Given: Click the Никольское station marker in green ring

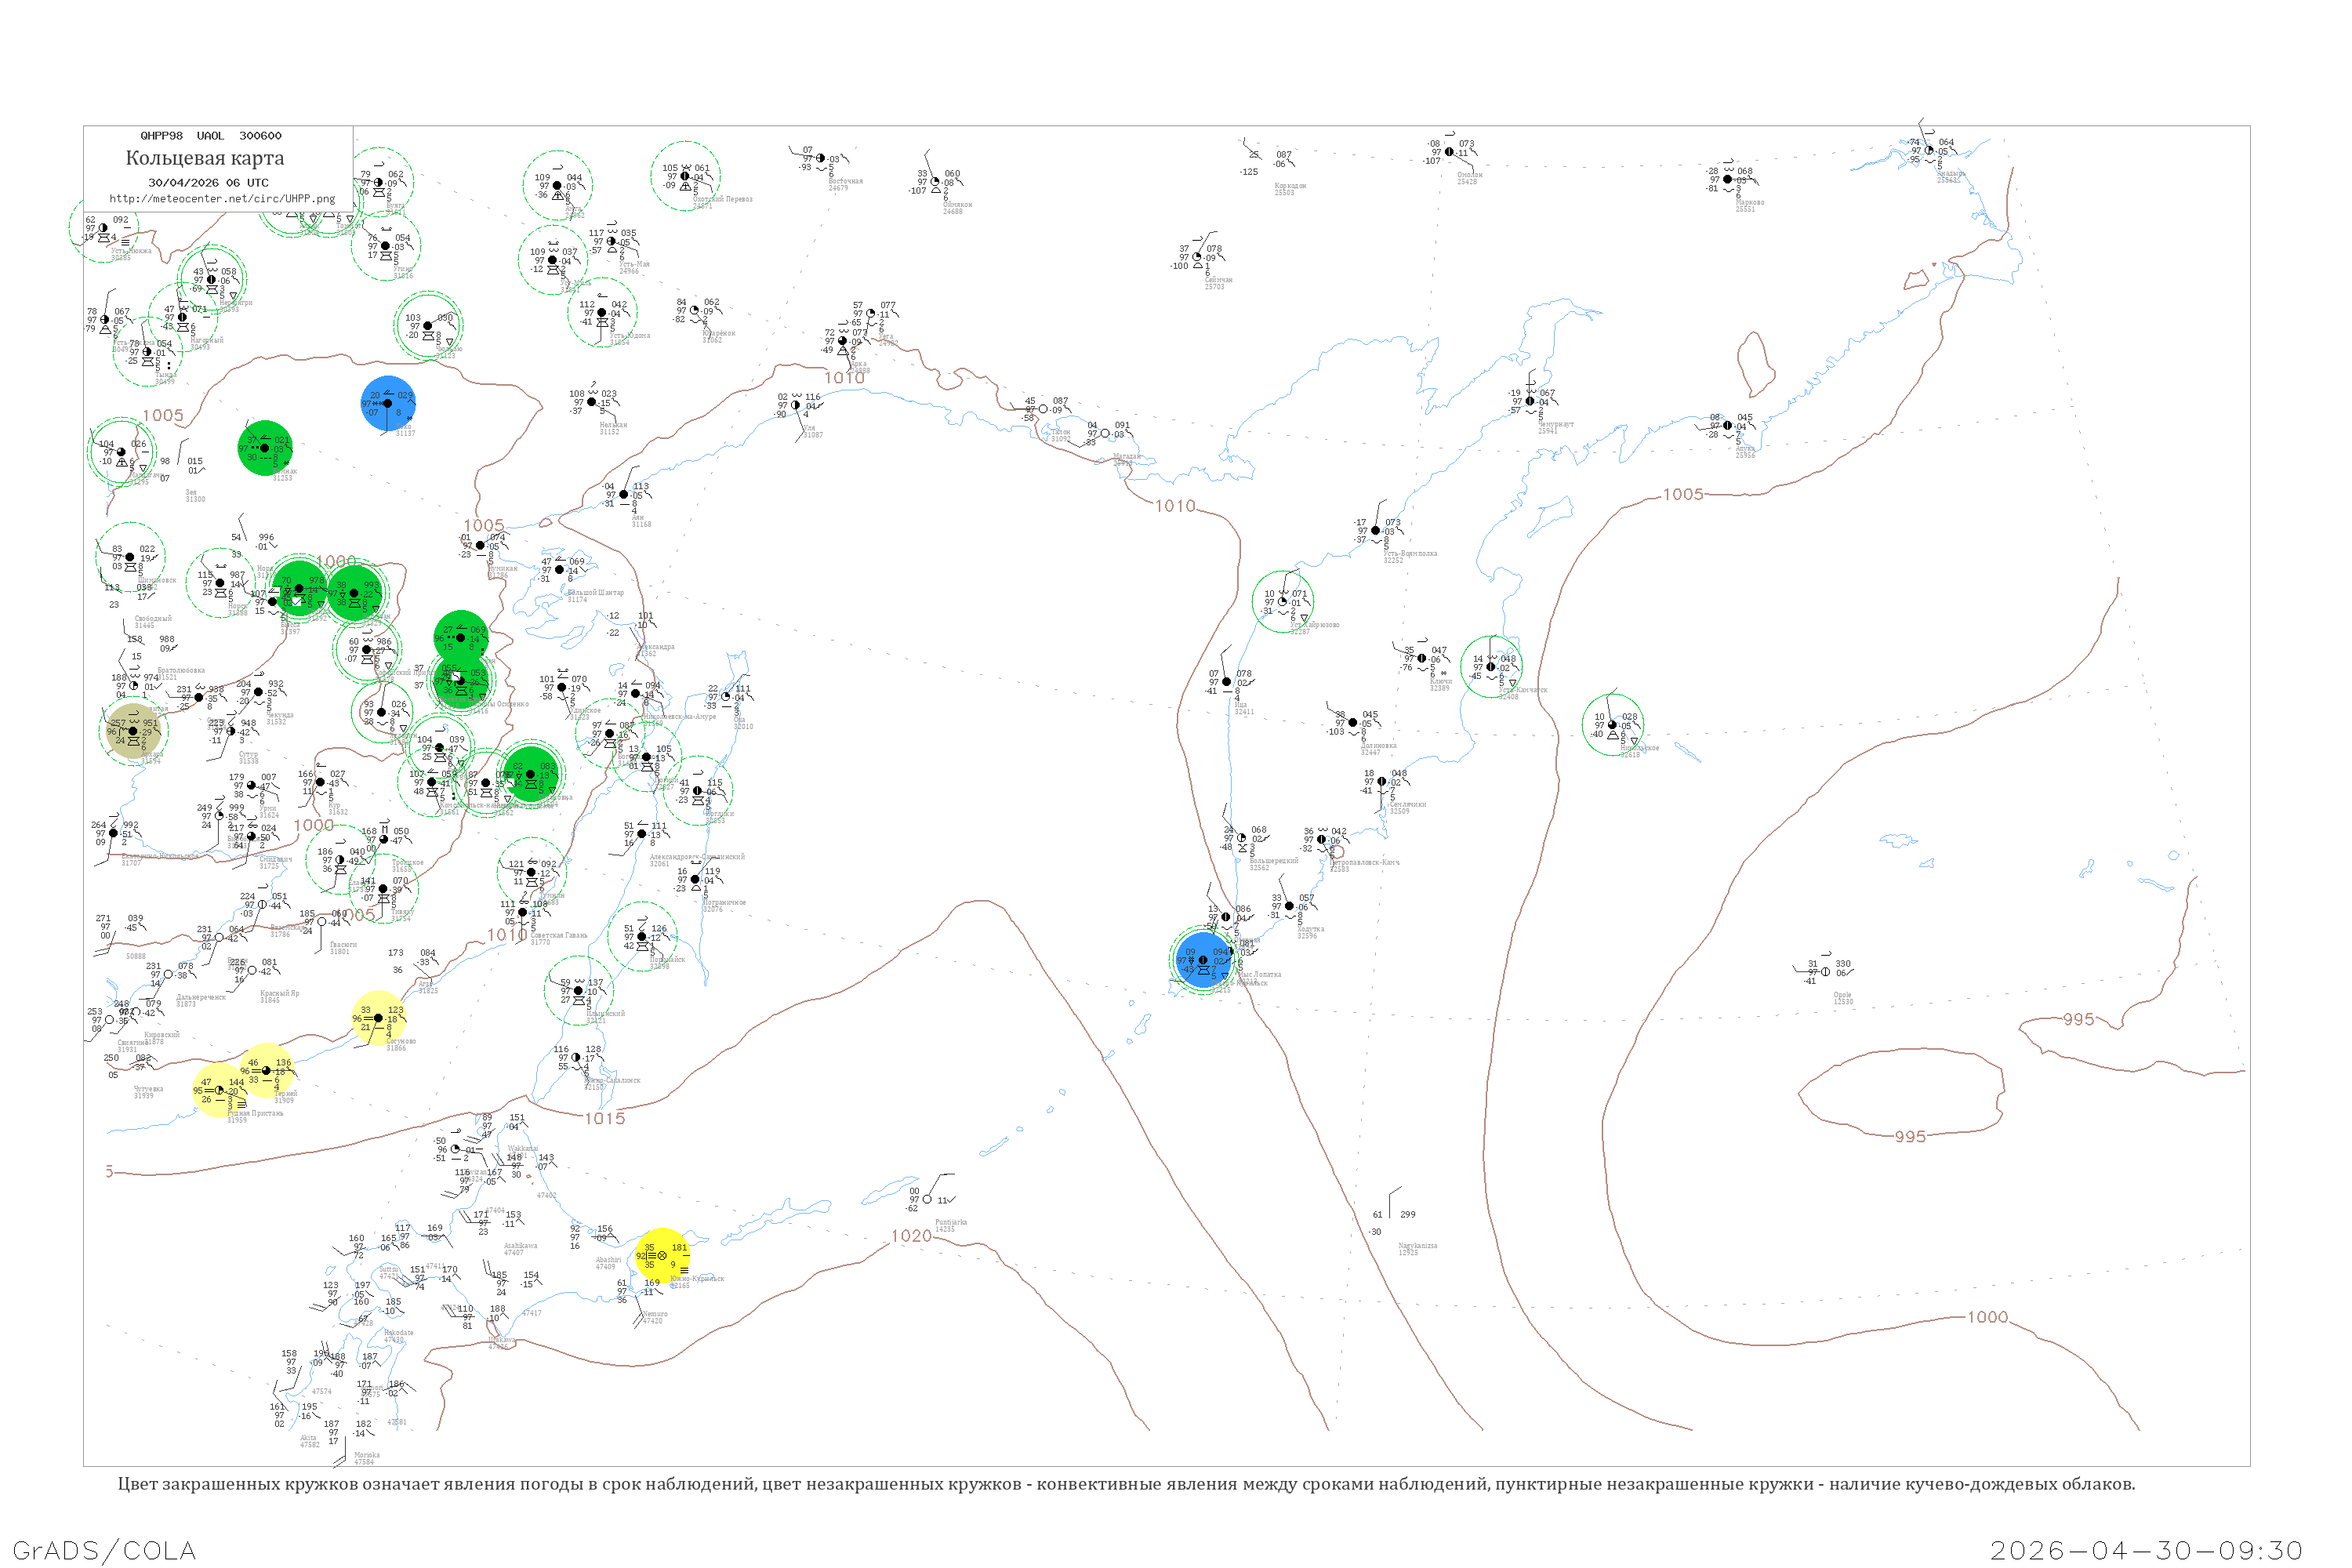Looking at the screenshot, I should [x=1612, y=724].
